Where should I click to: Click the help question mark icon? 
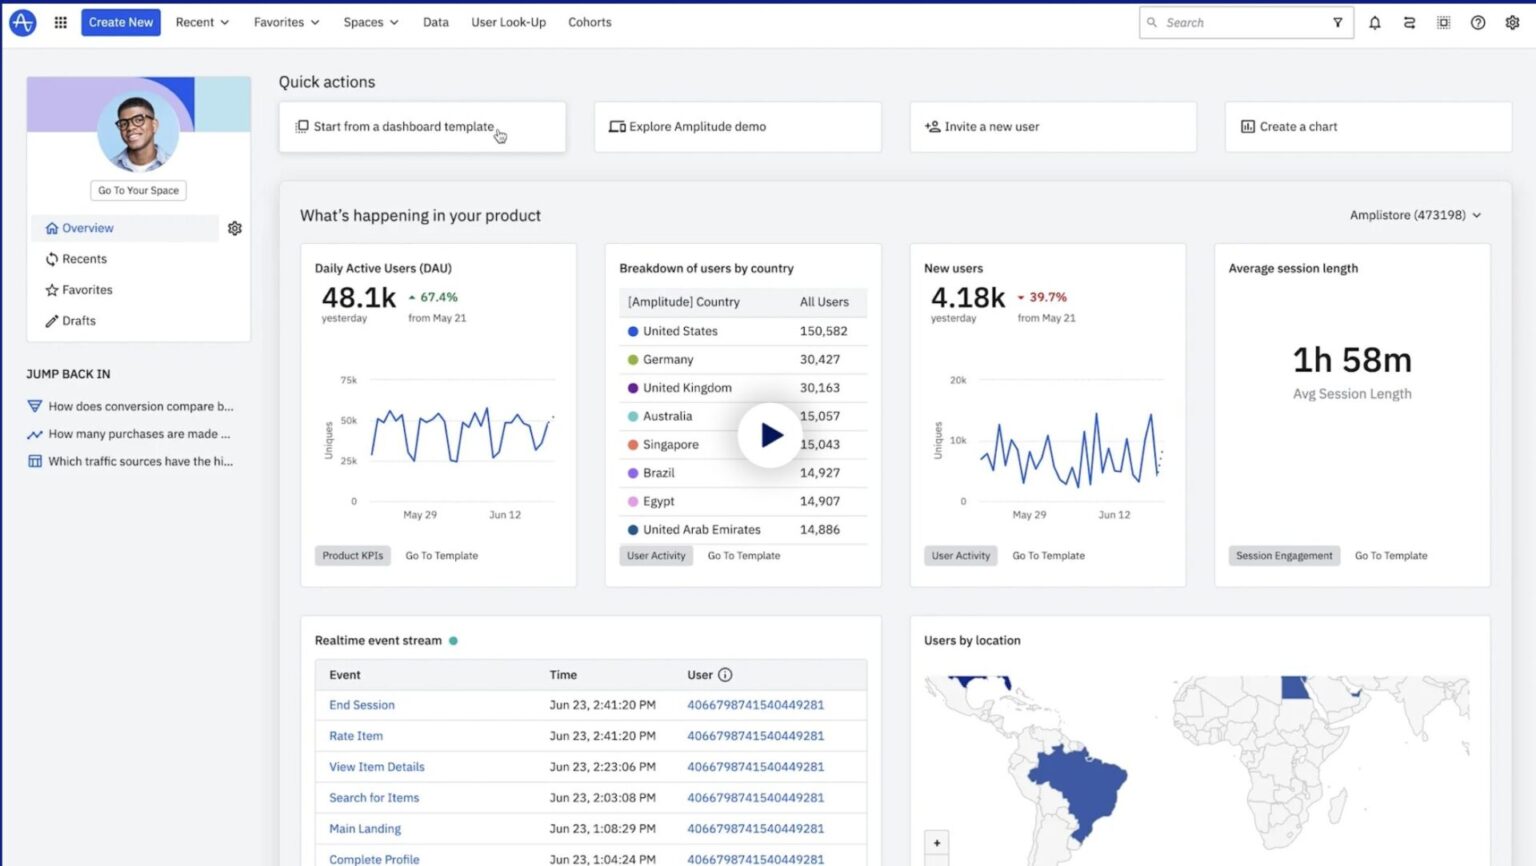point(1477,22)
